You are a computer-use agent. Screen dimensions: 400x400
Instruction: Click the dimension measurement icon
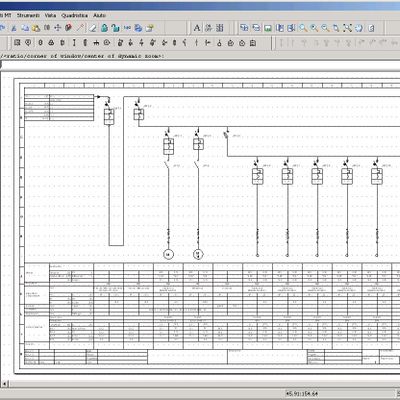pyautogui.click(x=127, y=28)
